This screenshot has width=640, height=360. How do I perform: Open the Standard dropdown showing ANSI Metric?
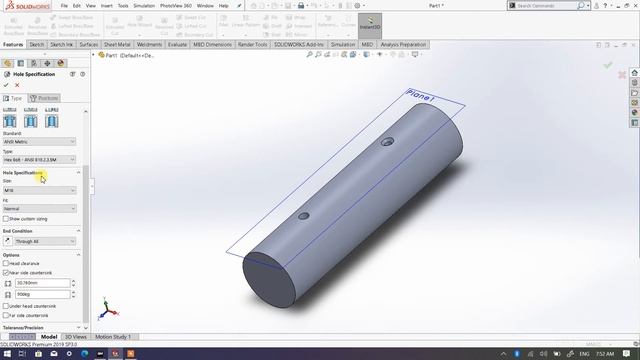coord(39,142)
